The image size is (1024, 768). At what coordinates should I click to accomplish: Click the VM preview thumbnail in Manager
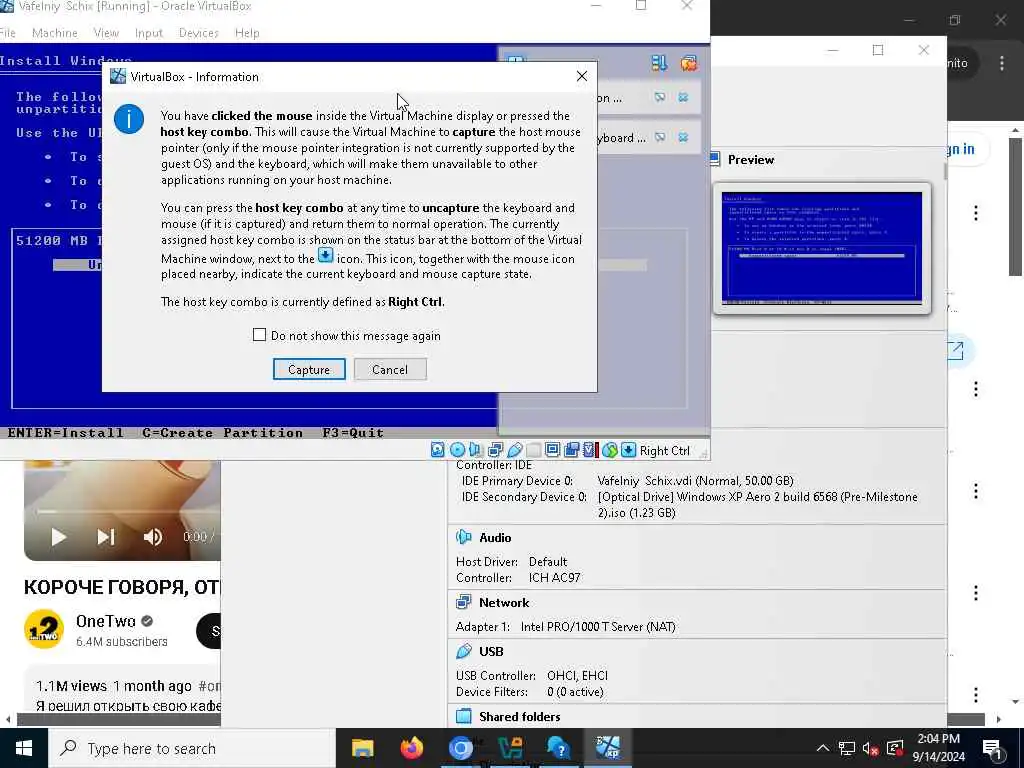822,248
